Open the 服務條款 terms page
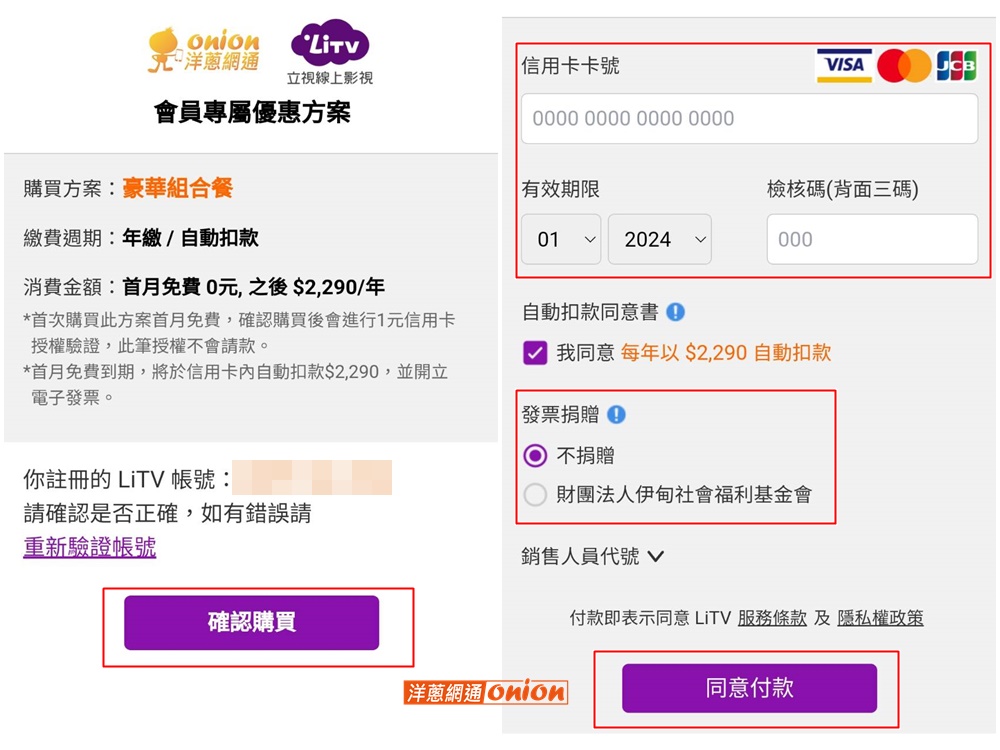This screenshot has width=1000, height=750. (772, 617)
